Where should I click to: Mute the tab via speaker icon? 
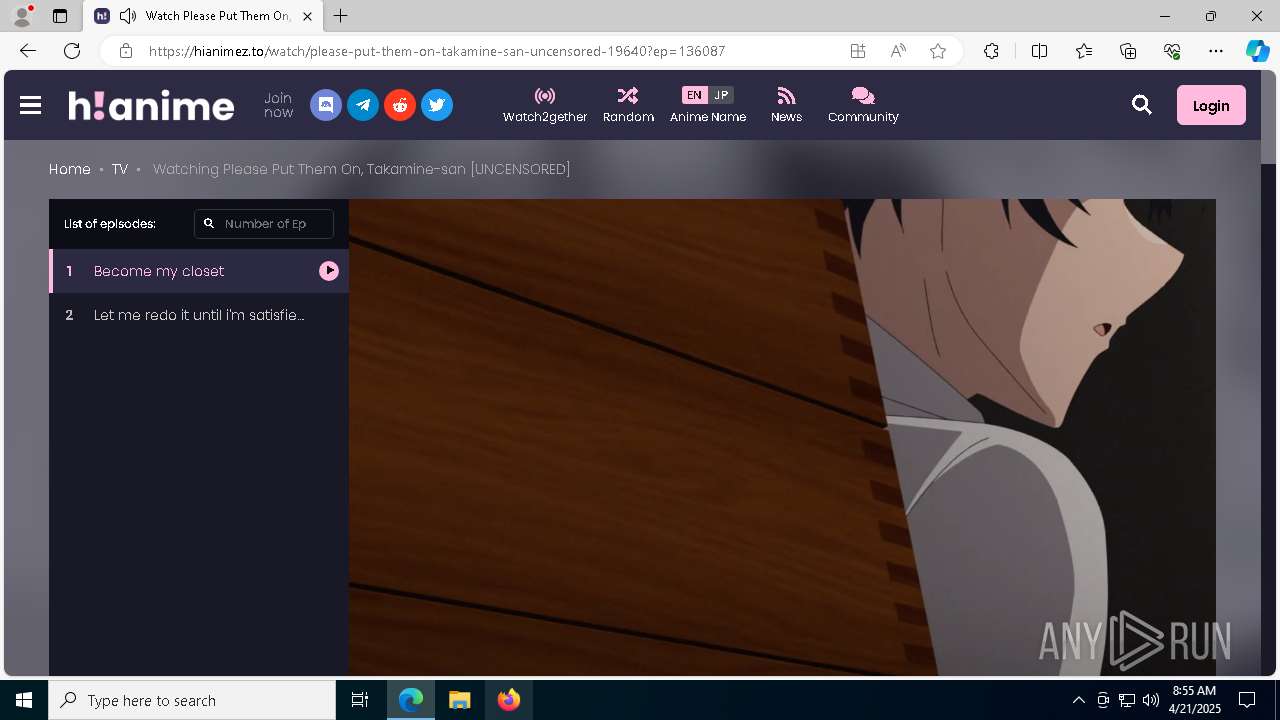(x=128, y=16)
